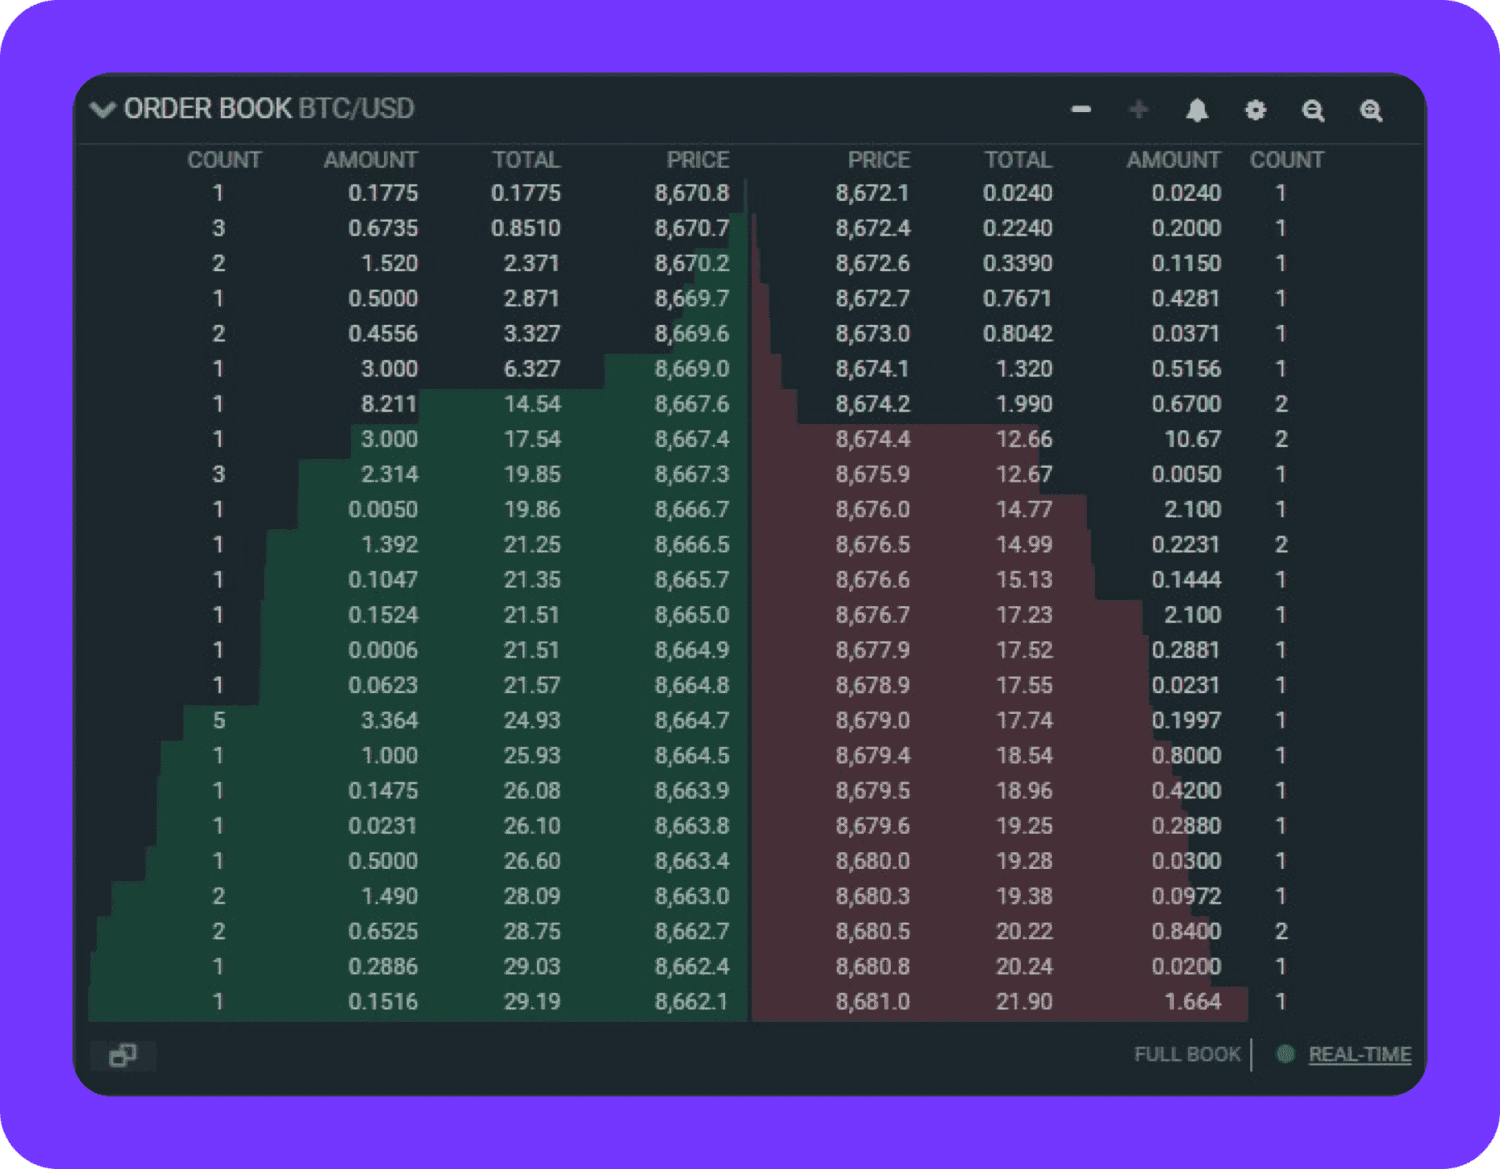
Task: Select bid price 8,667.6
Action: pos(692,404)
